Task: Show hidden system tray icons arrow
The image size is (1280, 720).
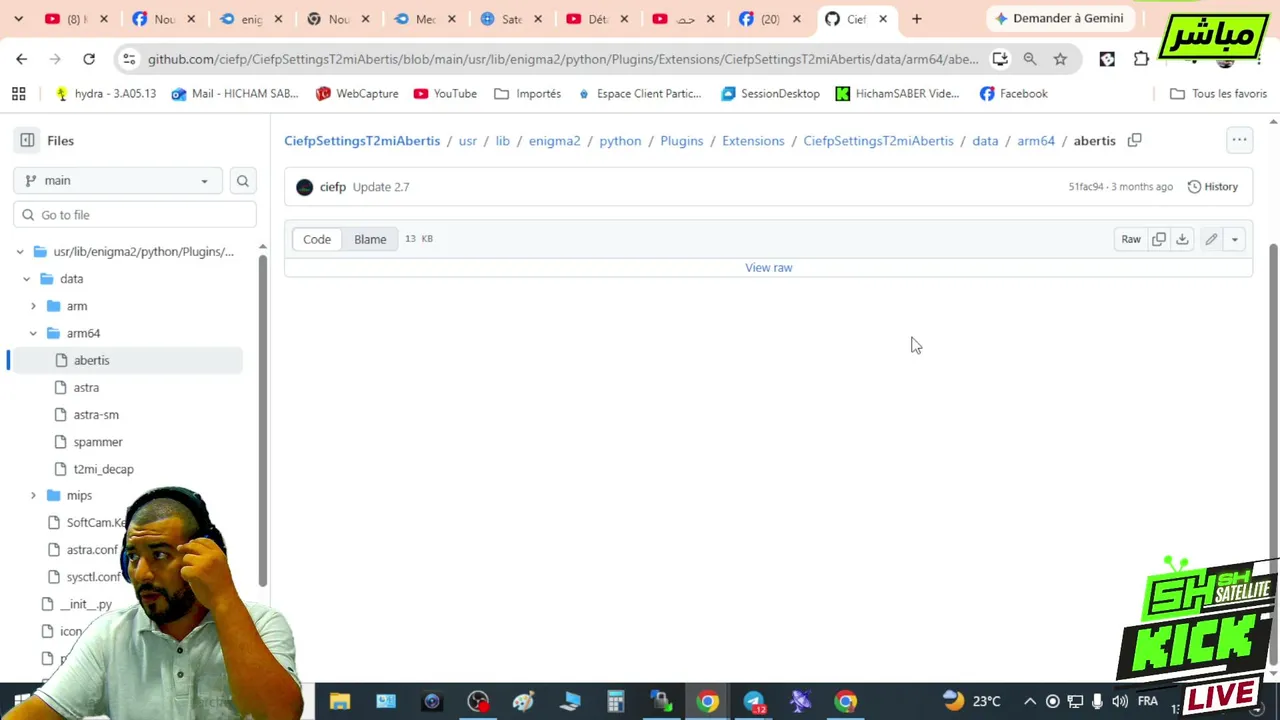Action: [1030, 702]
